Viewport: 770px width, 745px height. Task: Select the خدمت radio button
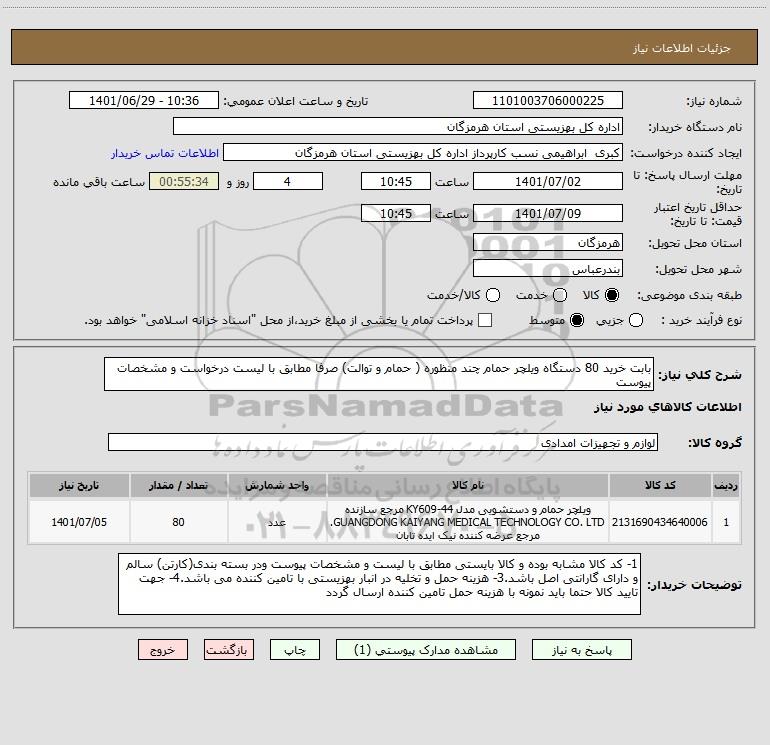[x=560, y=295]
